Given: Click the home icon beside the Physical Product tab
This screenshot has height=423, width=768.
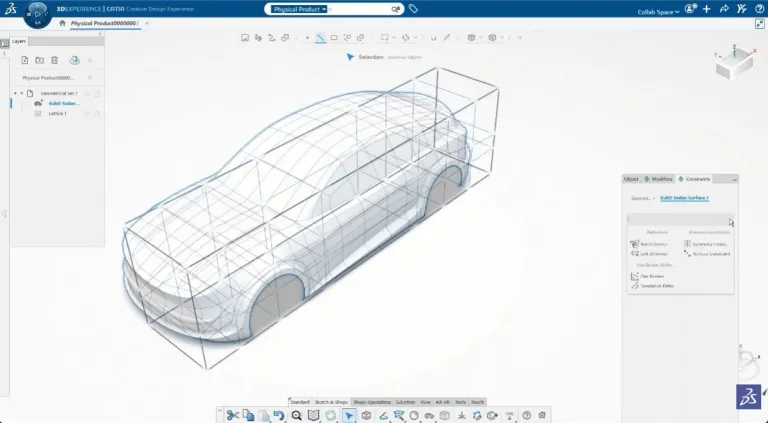Looking at the screenshot, I should [62, 23].
